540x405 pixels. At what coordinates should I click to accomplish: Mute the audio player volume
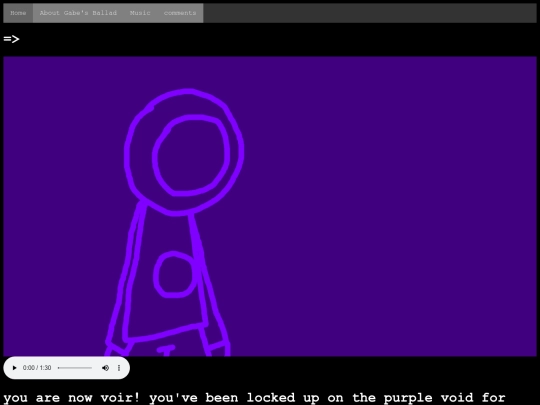(x=105, y=368)
